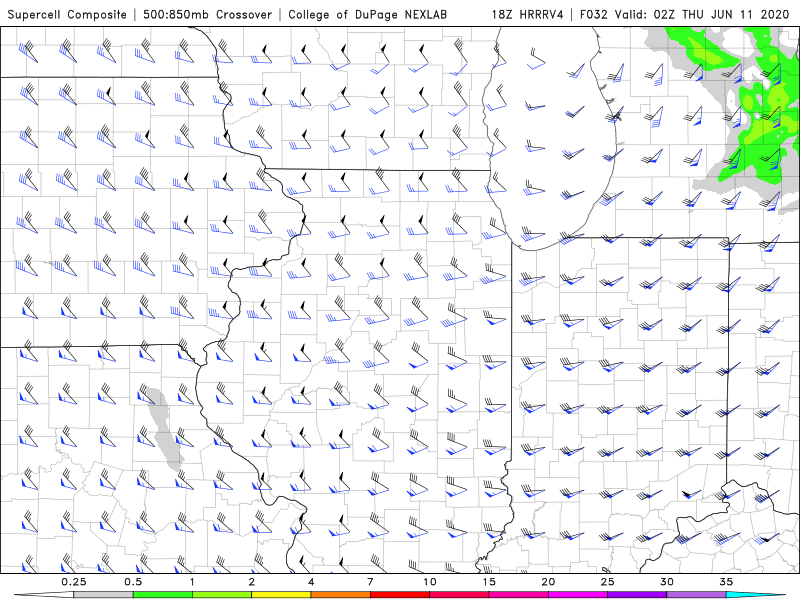The height and width of the screenshot is (600, 800).
Task: Select the red 7–10 legend swatch
Action: (400, 595)
